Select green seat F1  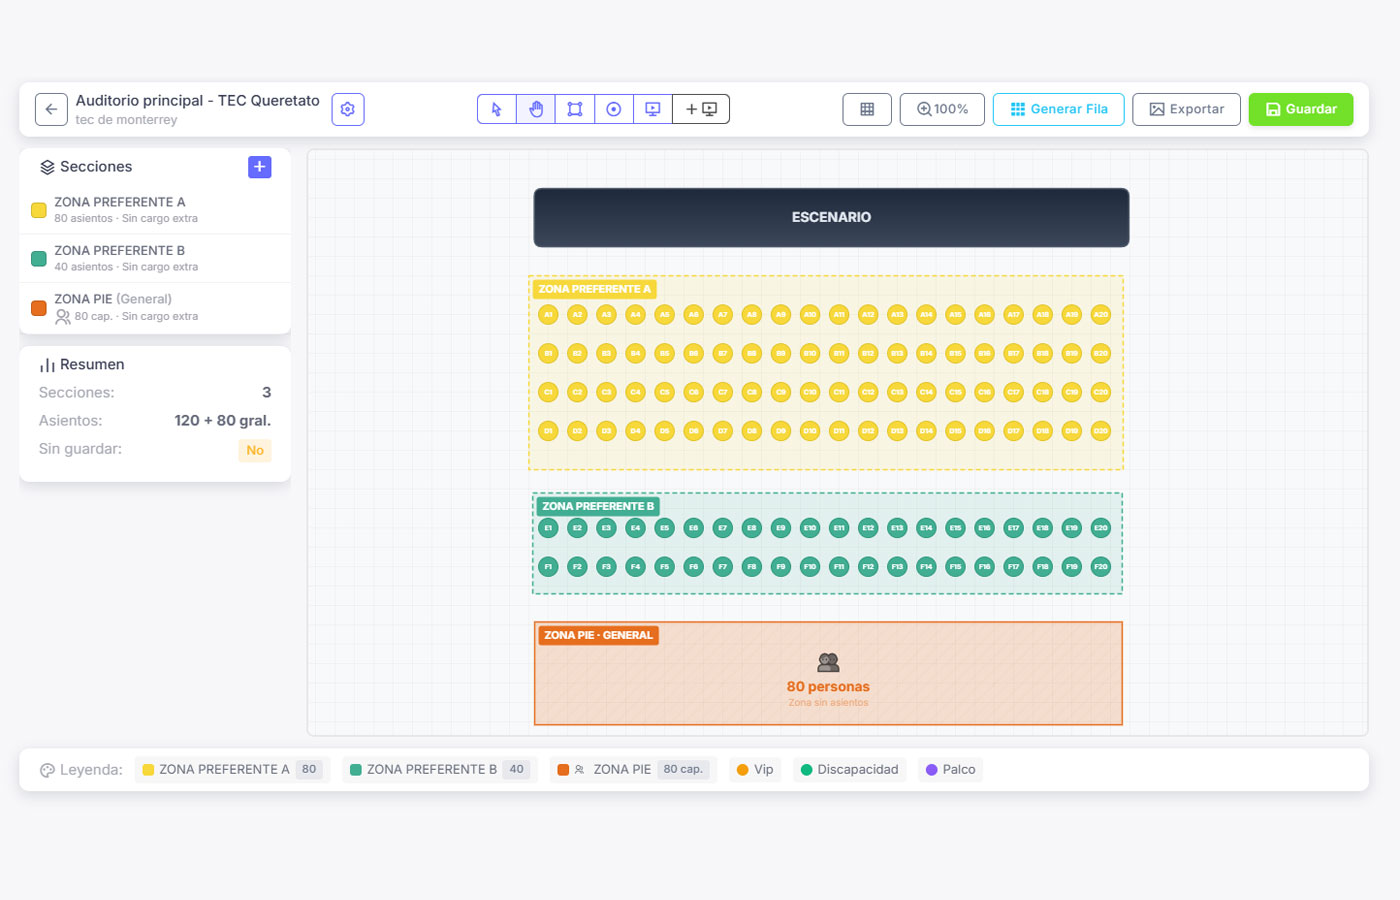coord(548,567)
